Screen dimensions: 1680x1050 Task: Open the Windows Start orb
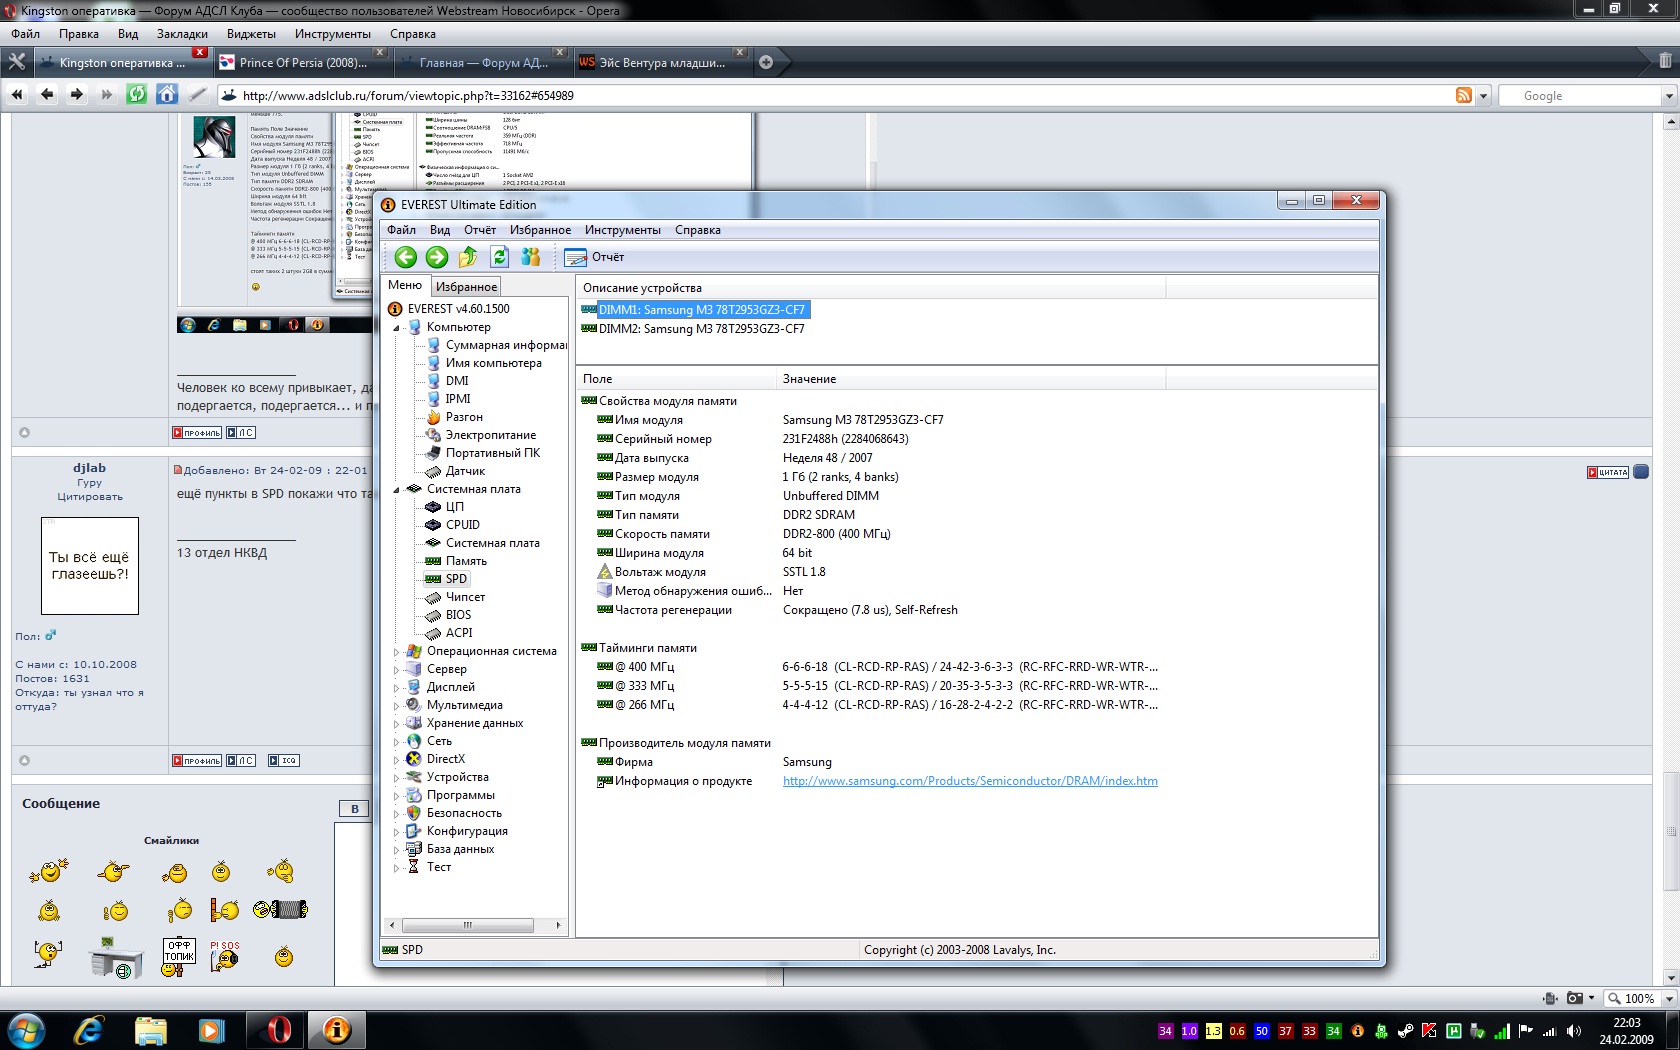(x=27, y=1030)
